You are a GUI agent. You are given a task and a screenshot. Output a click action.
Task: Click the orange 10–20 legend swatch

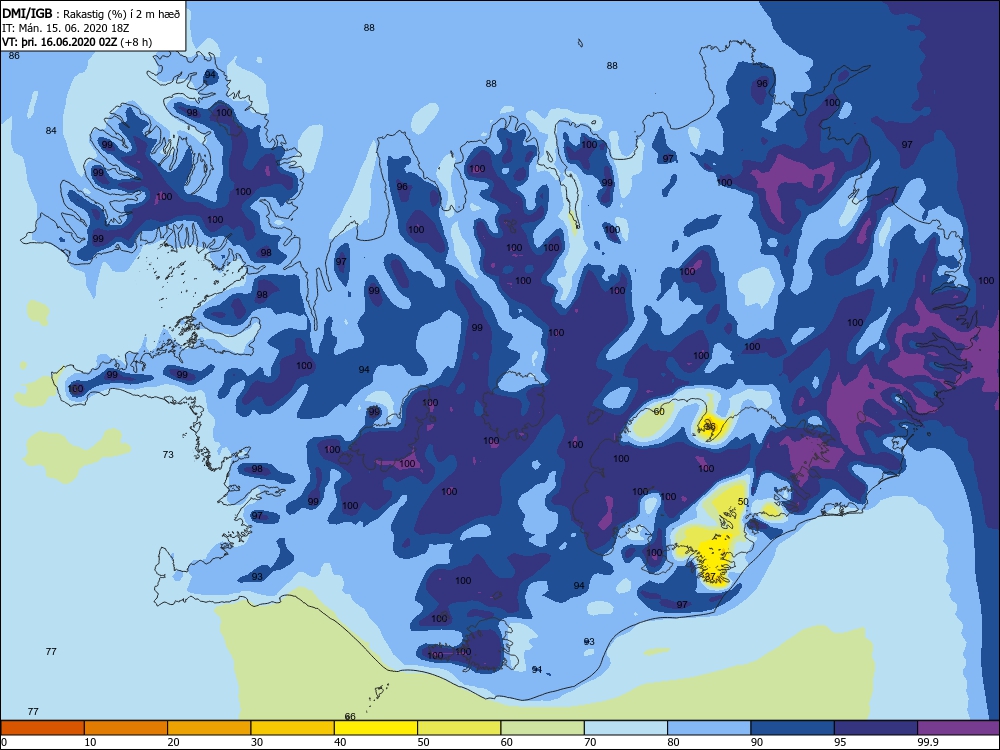click(126, 728)
